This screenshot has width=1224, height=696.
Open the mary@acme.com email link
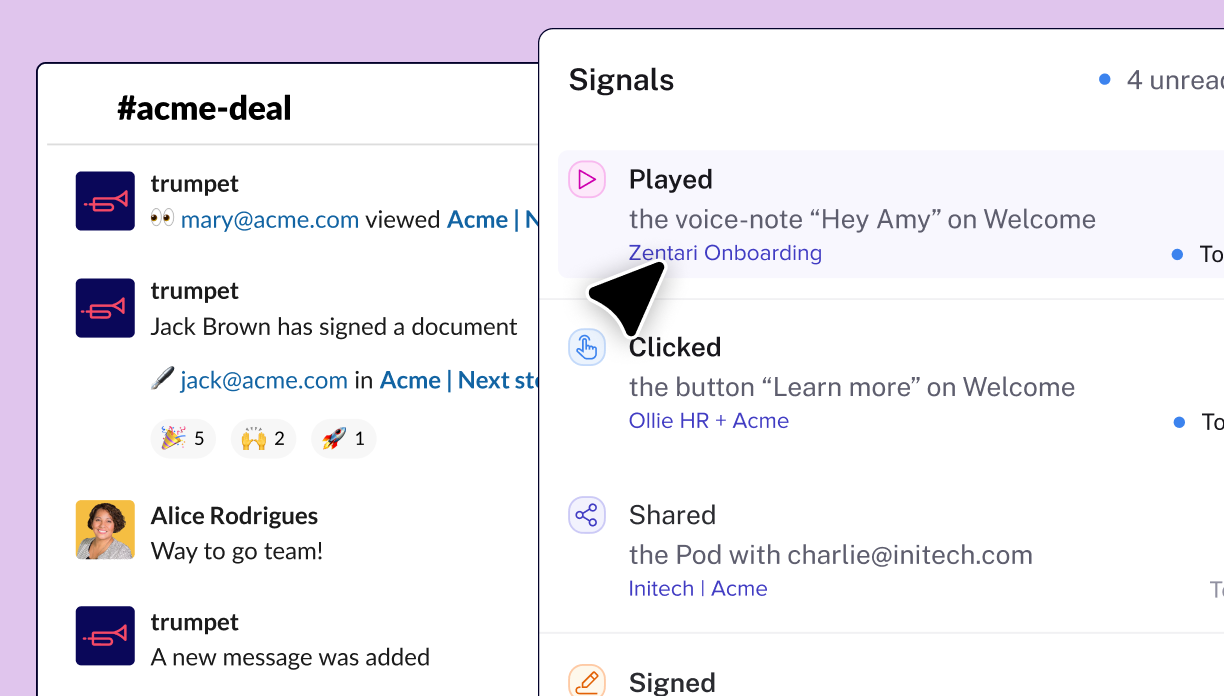click(x=270, y=220)
